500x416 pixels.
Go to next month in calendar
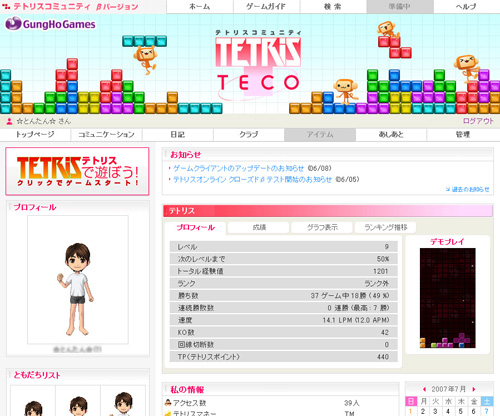474,389
